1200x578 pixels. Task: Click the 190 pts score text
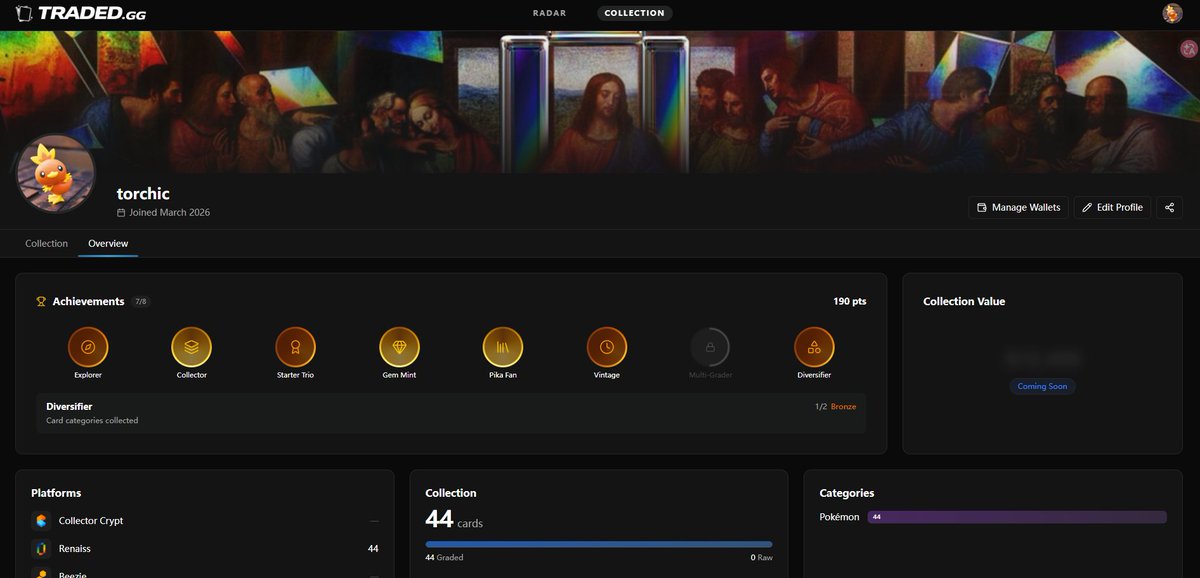[849, 301]
